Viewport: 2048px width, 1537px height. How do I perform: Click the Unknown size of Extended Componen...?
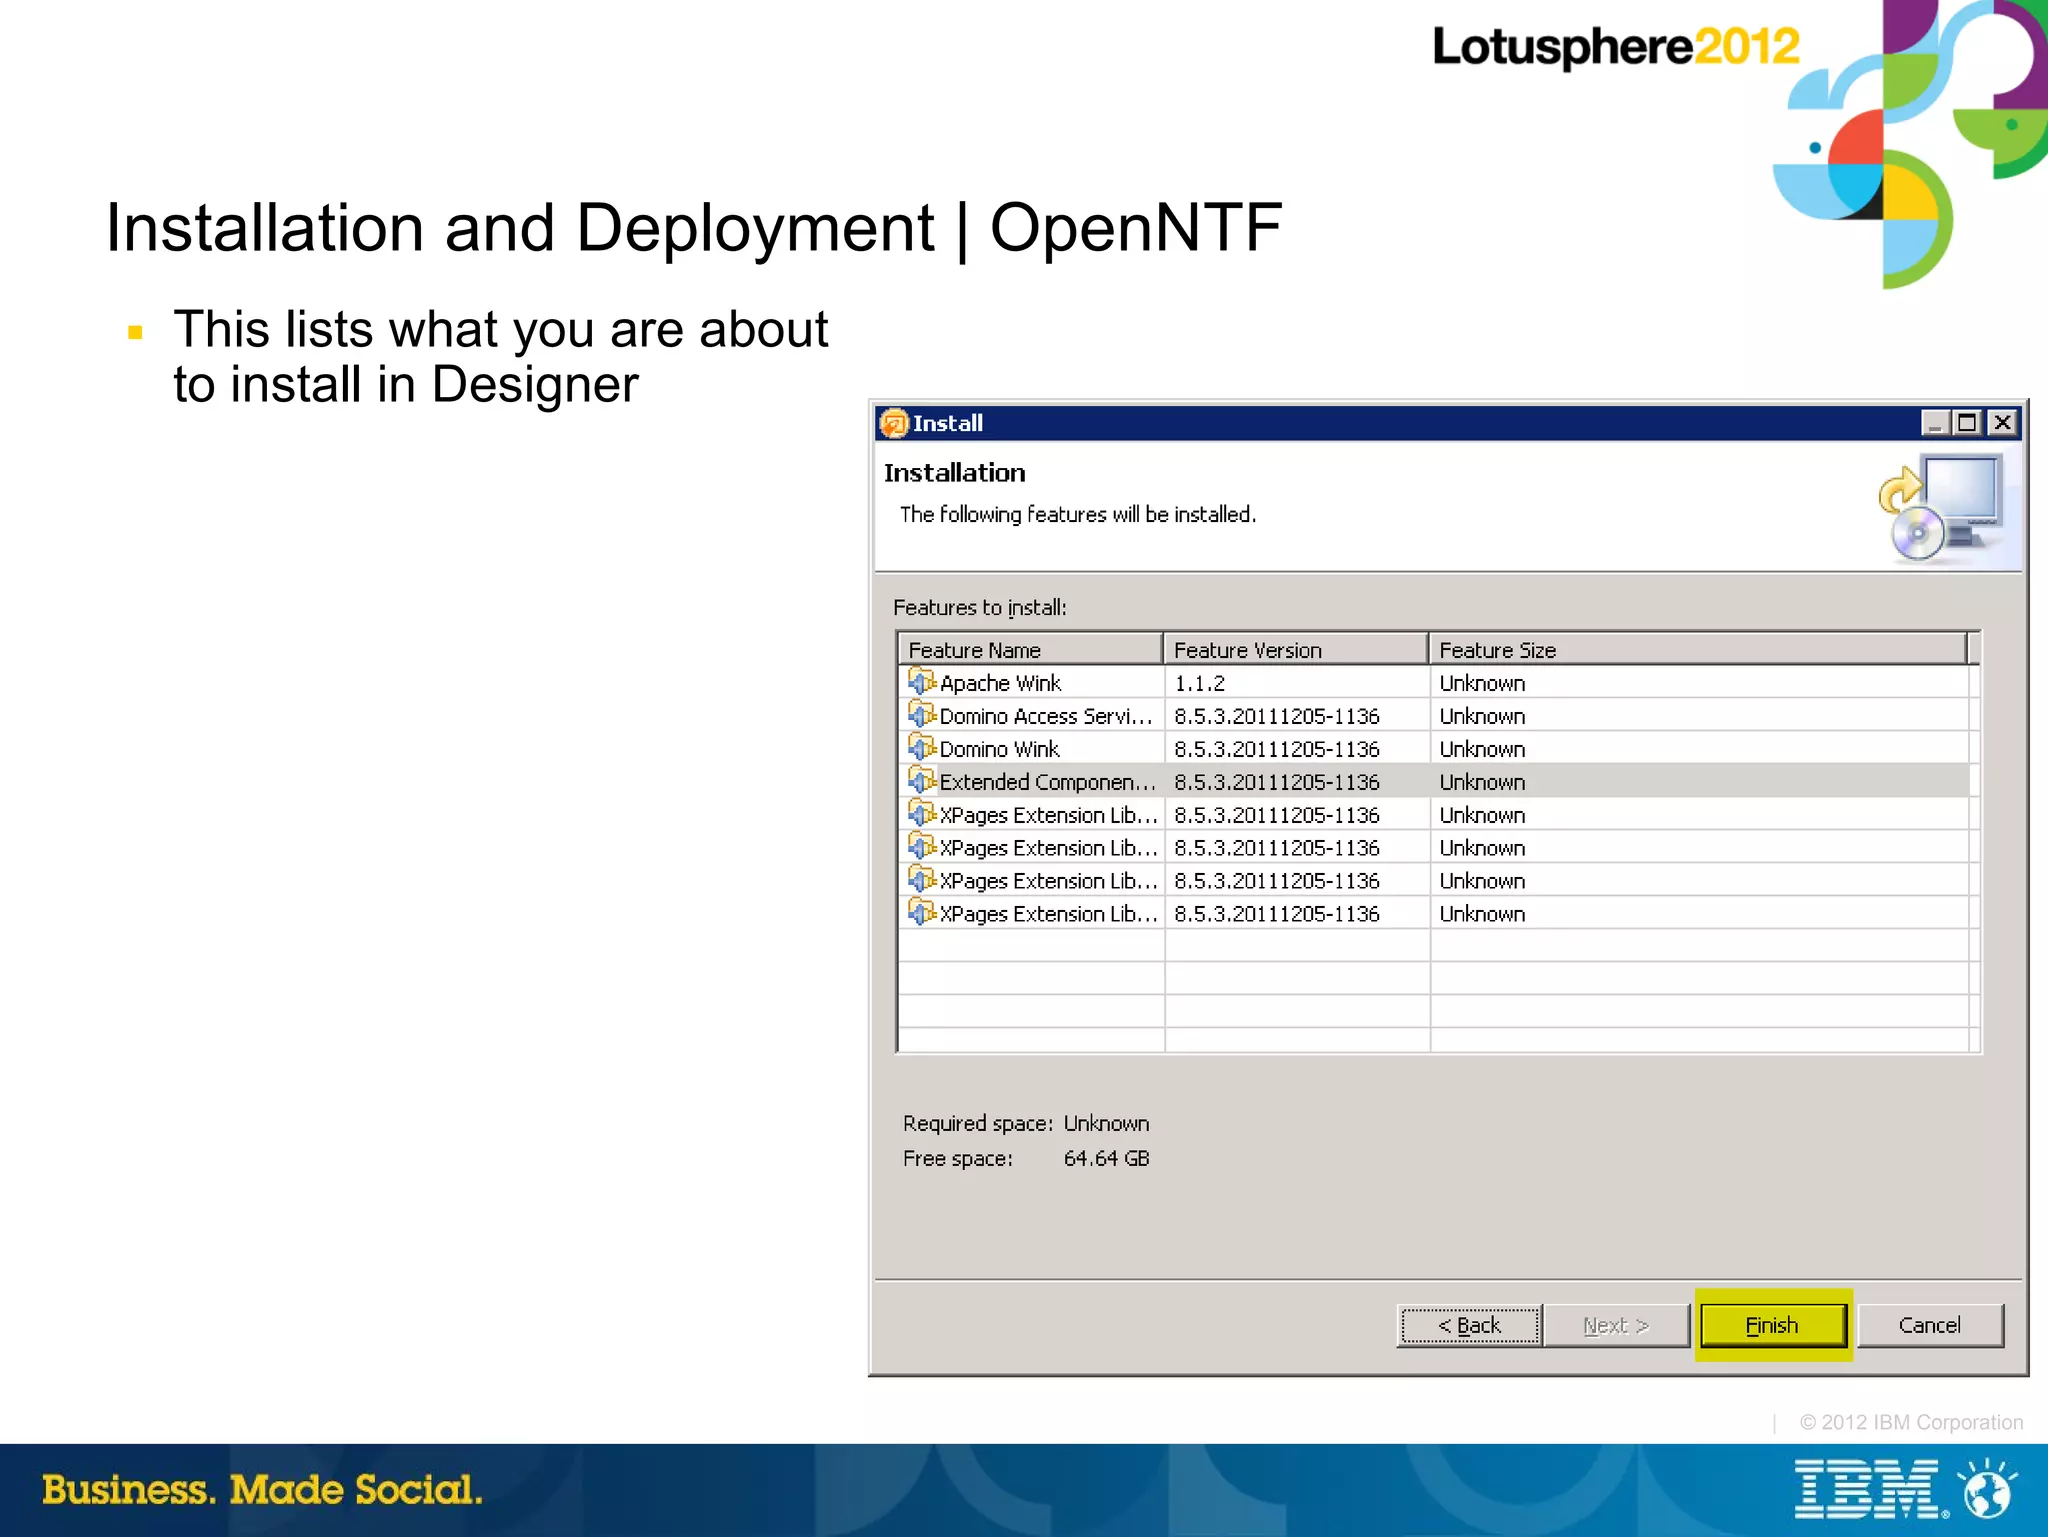[x=1482, y=782]
